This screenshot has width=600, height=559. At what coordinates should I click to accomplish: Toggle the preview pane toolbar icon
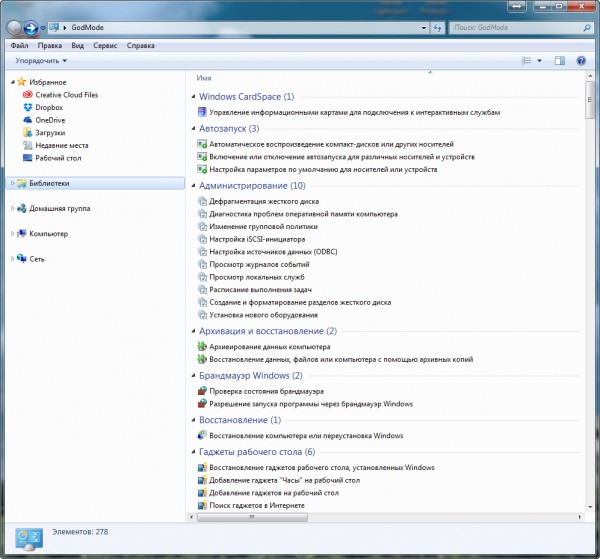pos(560,61)
